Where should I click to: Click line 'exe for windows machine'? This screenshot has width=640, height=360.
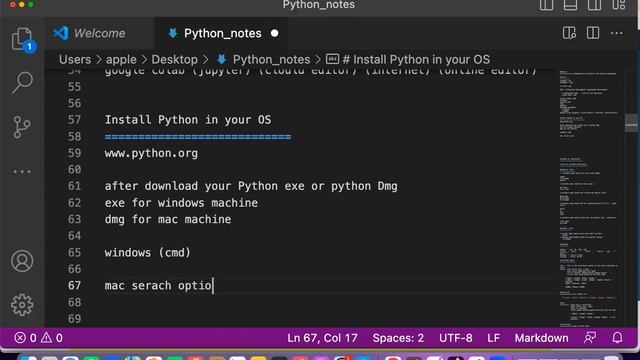click(181, 203)
